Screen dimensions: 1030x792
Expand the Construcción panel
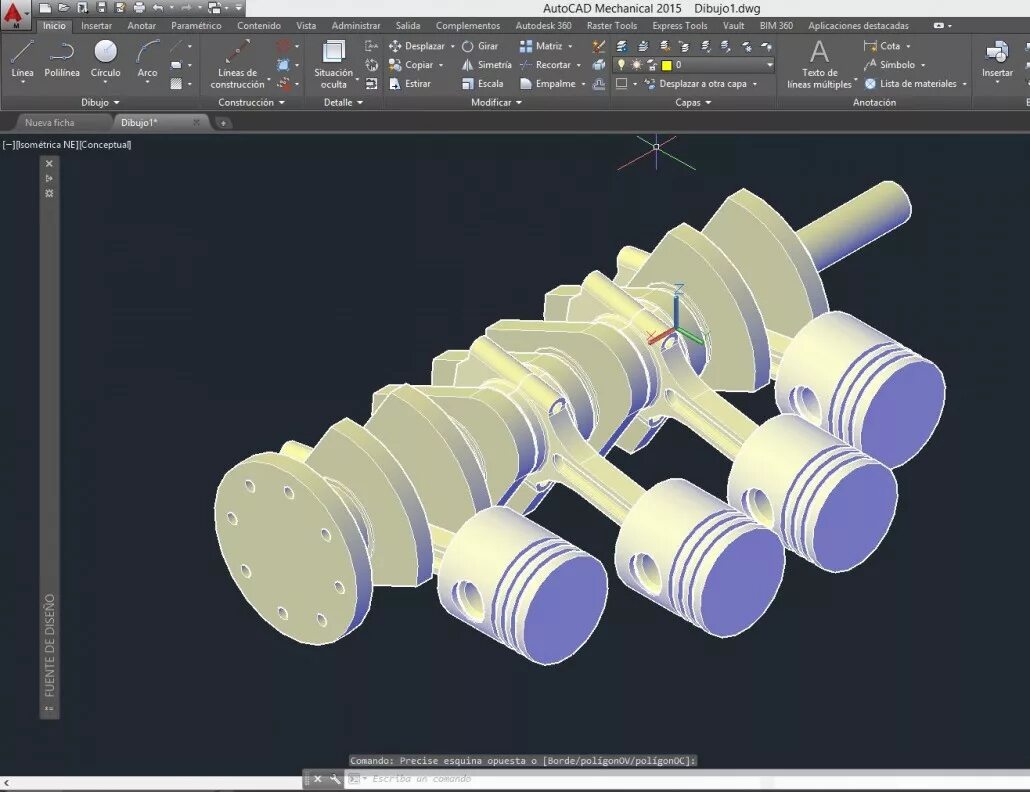(x=252, y=102)
